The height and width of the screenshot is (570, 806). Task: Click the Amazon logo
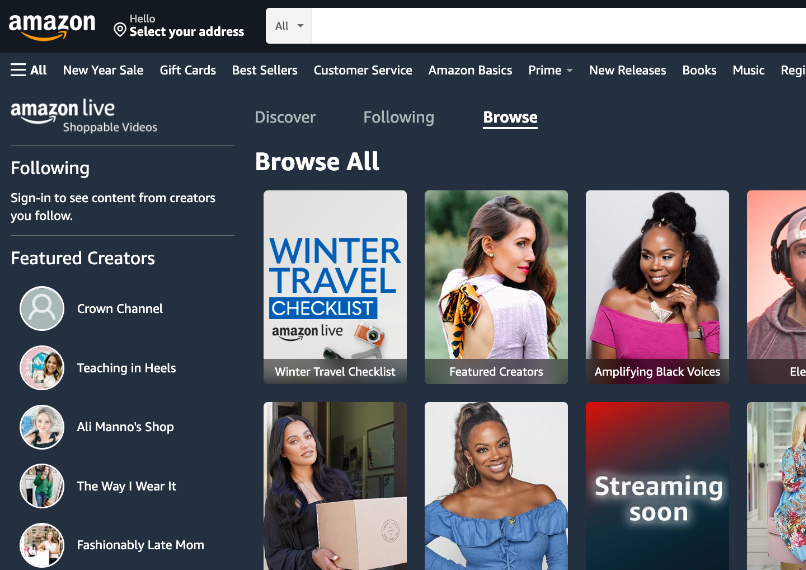(x=52, y=26)
